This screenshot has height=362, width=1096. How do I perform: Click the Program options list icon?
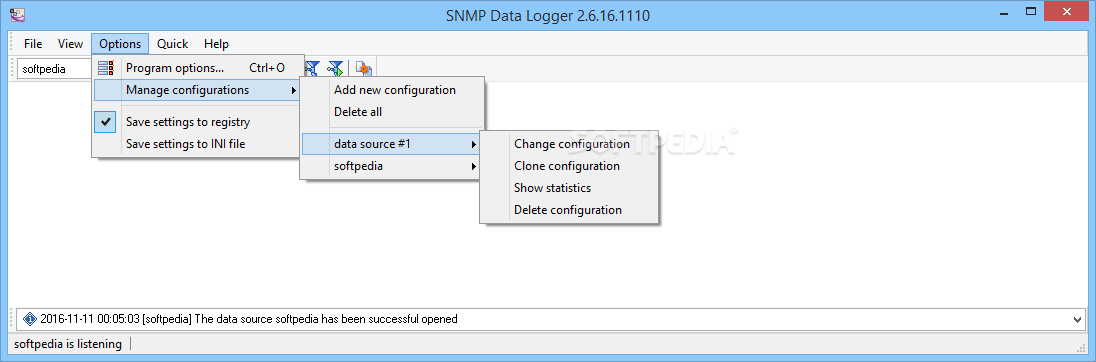click(106, 68)
